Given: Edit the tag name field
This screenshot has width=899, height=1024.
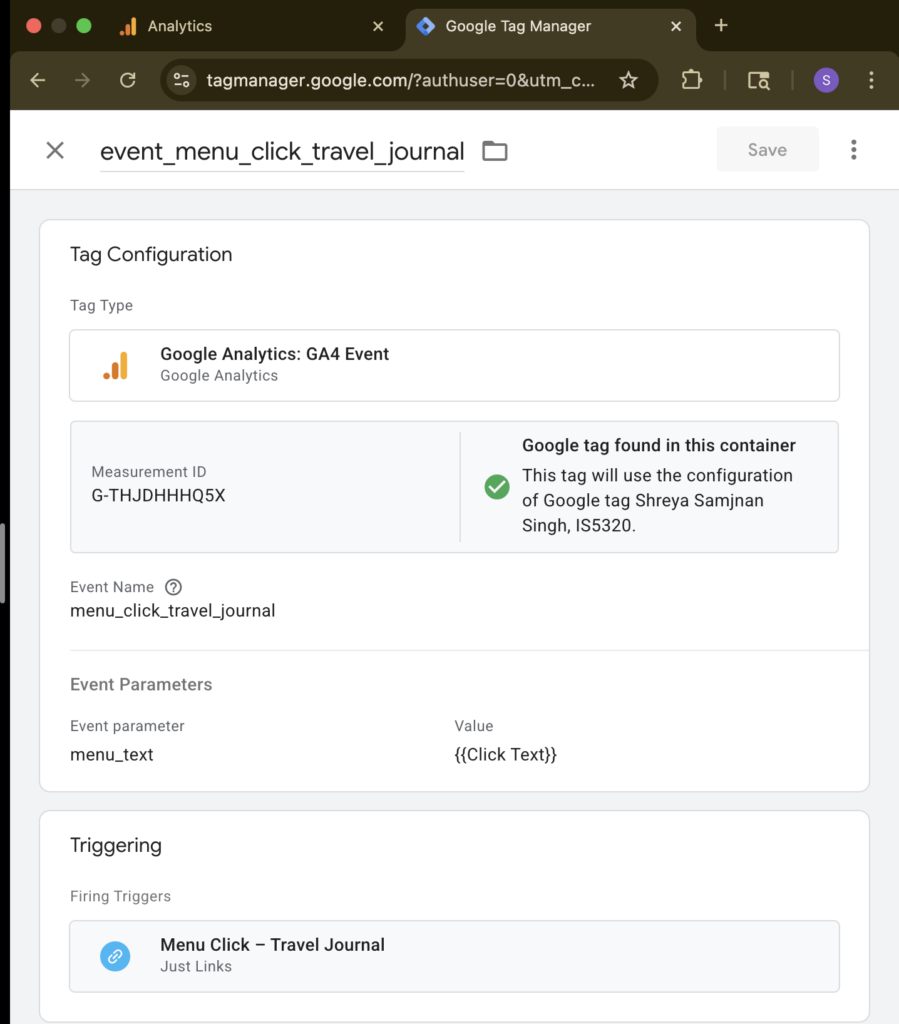Looking at the screenshot, I should pos(282,151).
